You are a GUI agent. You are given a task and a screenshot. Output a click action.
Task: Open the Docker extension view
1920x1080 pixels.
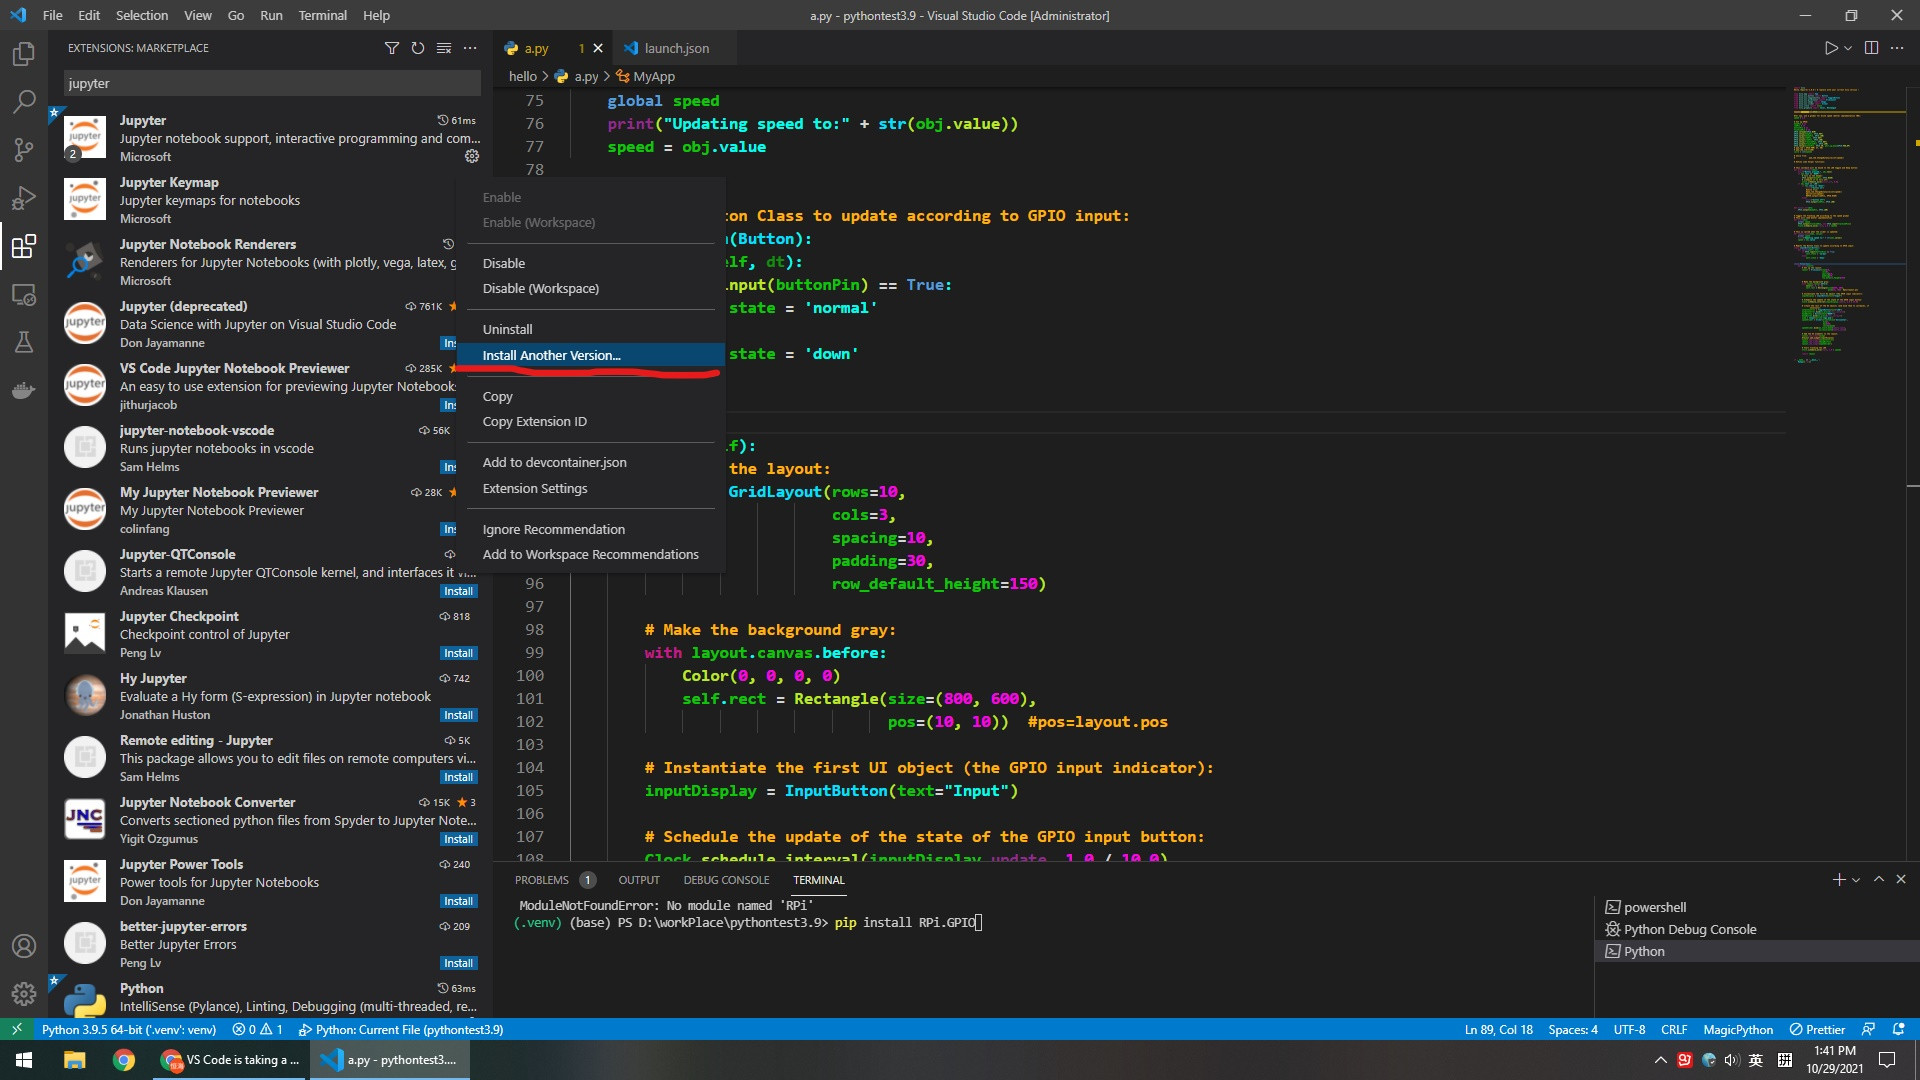pos(24,390)
